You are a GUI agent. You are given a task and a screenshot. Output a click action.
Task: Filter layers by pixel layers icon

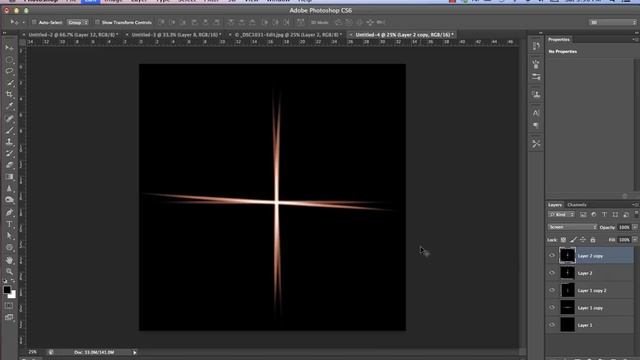(x=583, y=214)
